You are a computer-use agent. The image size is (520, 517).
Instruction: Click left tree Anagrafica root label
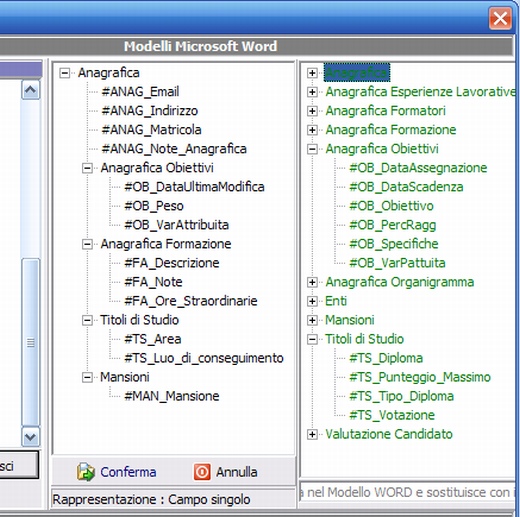[109, 73]
